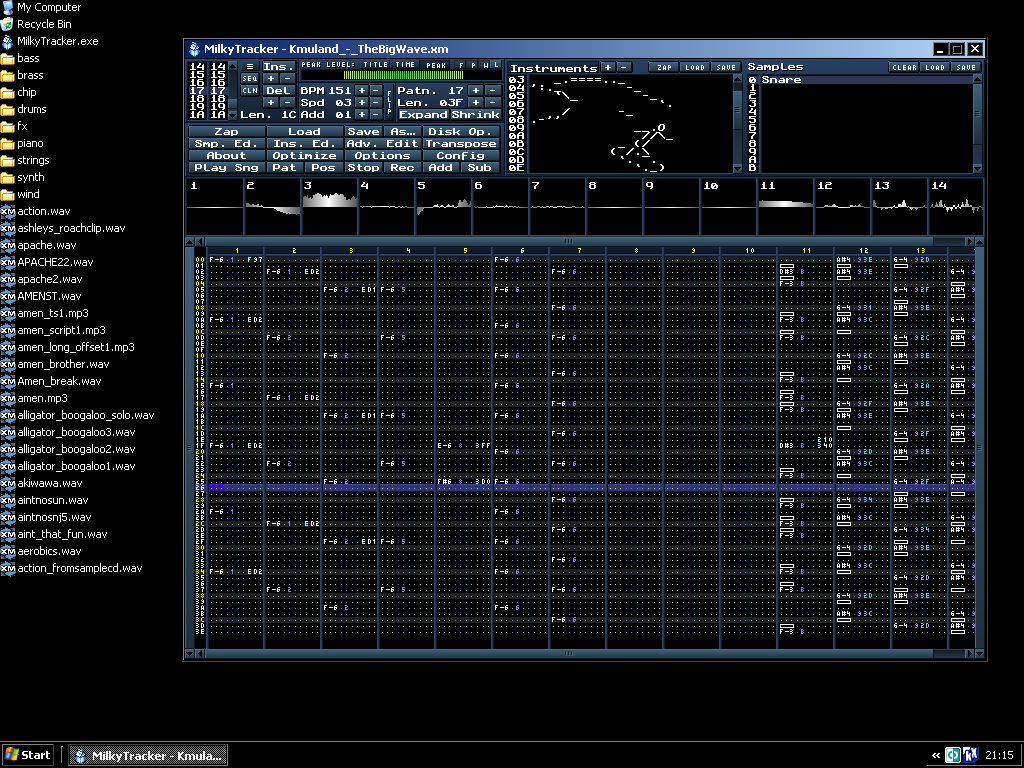
Task: Select the channel 3 scope
Action: (x=329, y=207)
